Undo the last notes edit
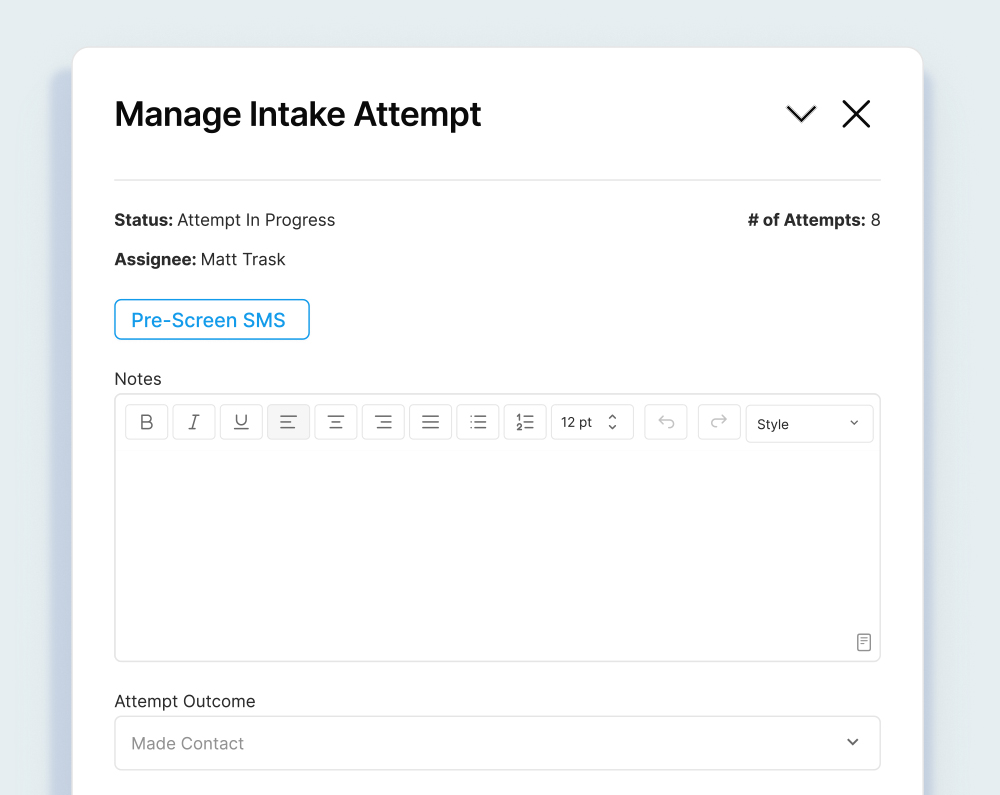Viewport: 1000px width, 795px height. [x=666, y=422]
